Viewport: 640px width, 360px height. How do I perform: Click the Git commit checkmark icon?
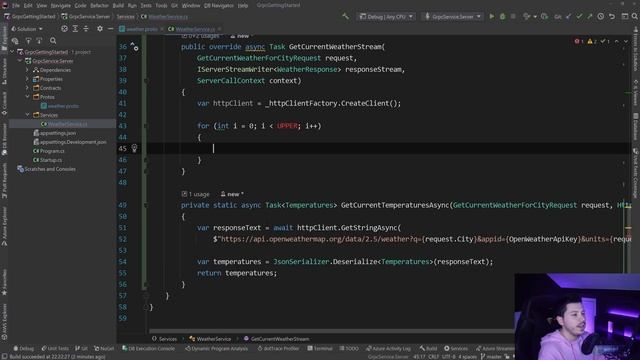[579, 16]
